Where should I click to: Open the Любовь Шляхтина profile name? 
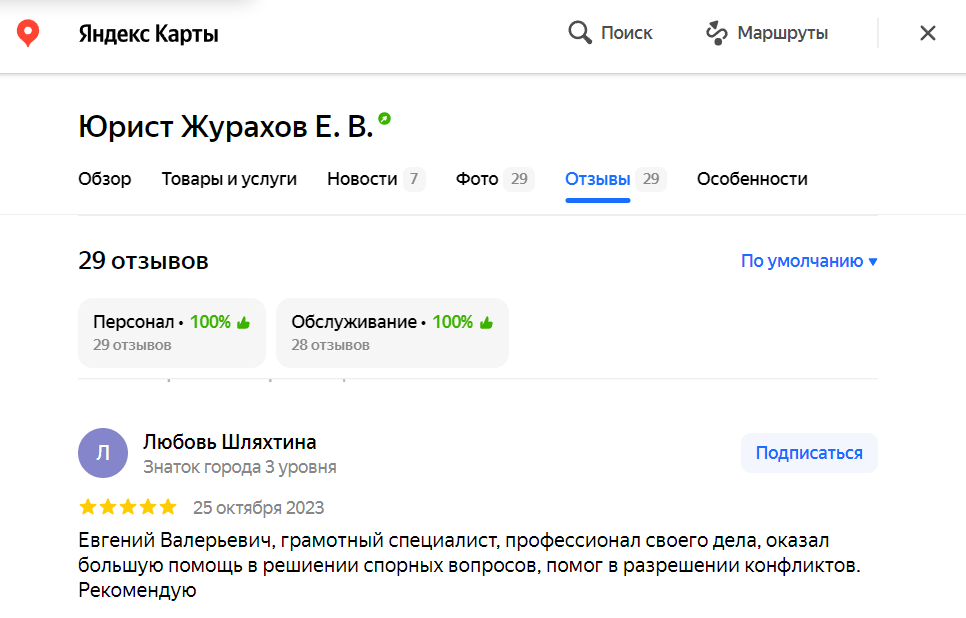click(230, 442)
